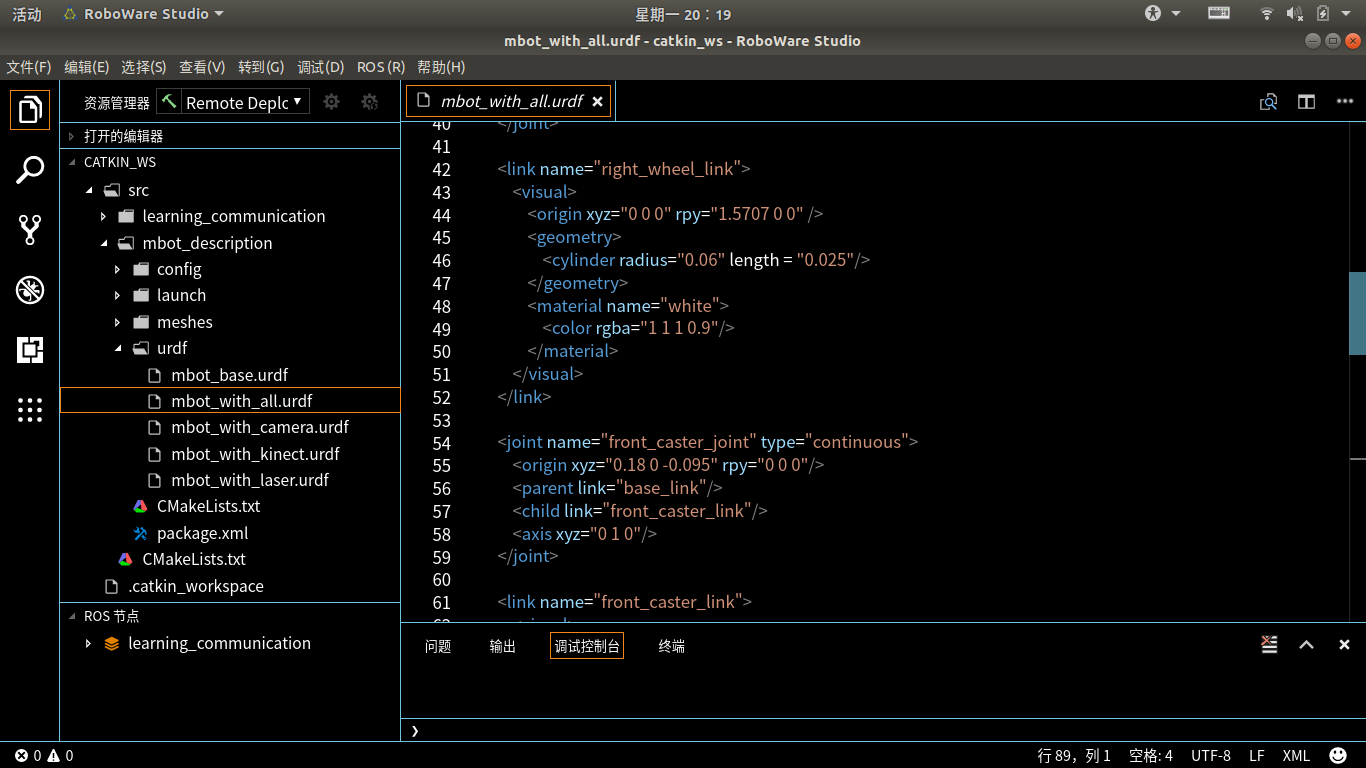1366x768 pixels.
Task: Click the split editor icon
Action: pyautogui.click(x=1307, y=101)
